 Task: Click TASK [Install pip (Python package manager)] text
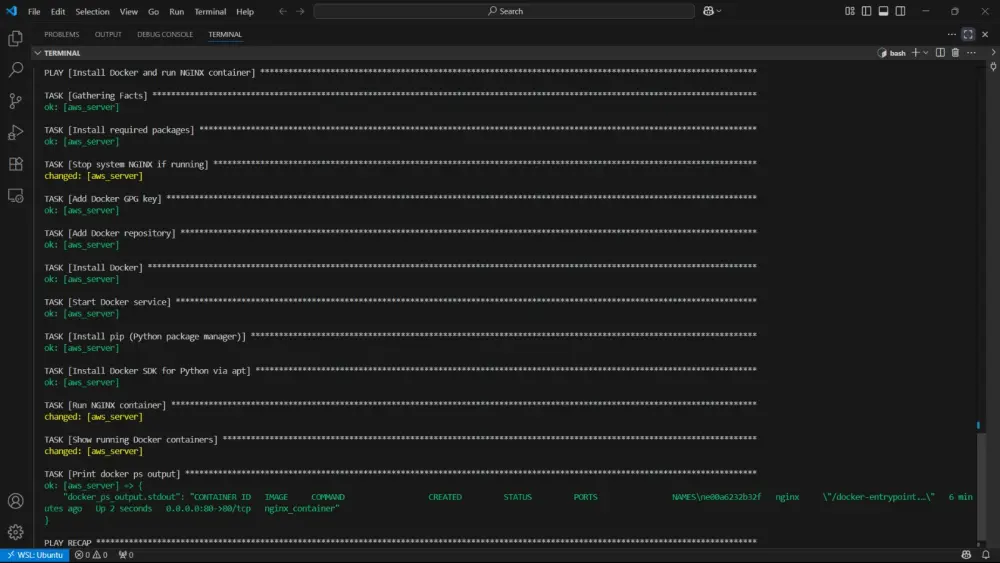[x=145, y=337]
